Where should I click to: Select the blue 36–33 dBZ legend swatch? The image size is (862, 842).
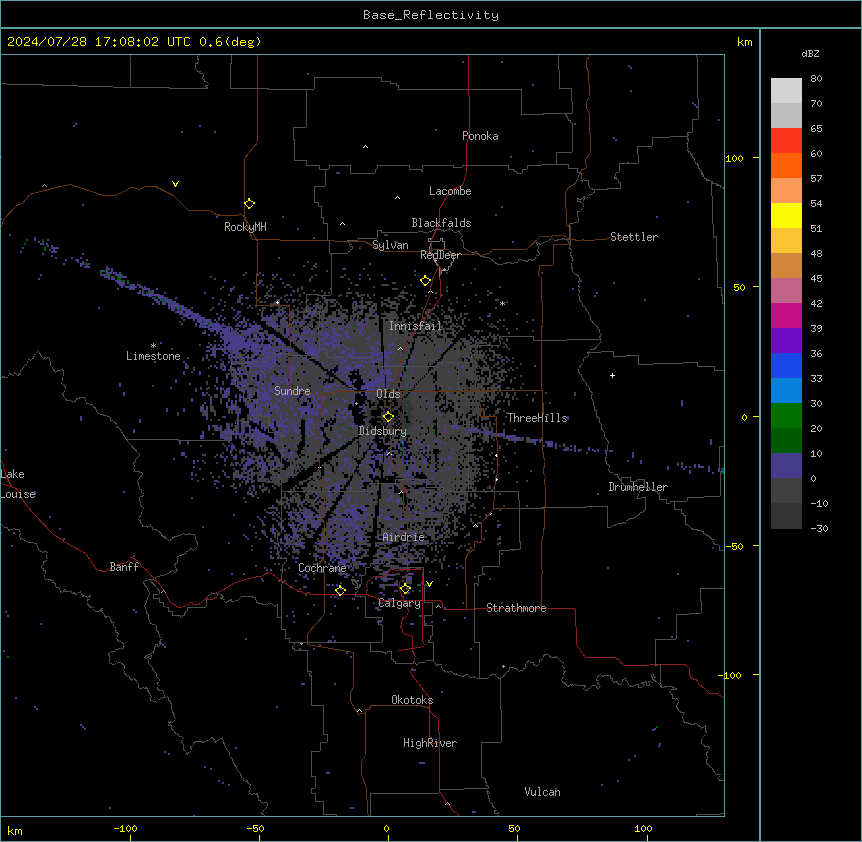coord(786,365)
